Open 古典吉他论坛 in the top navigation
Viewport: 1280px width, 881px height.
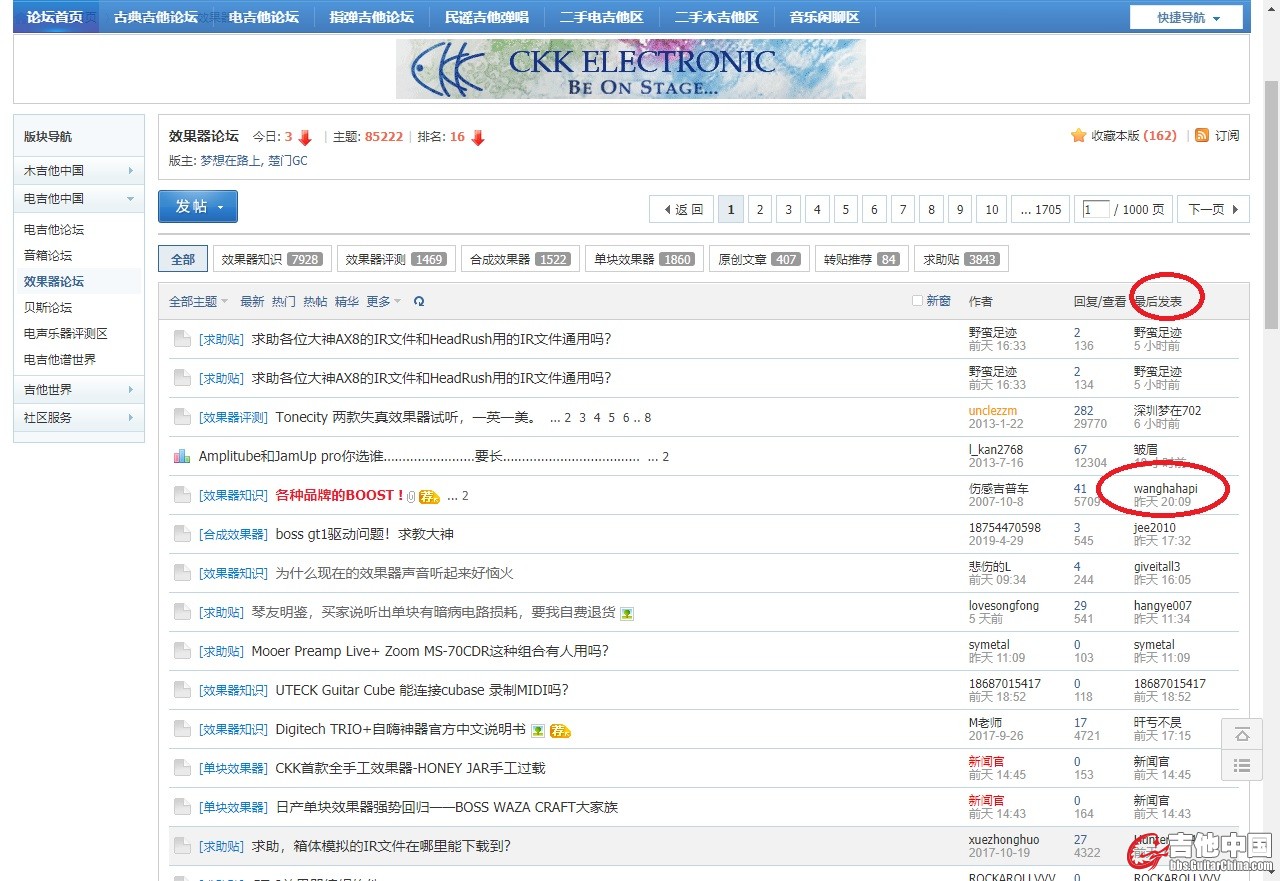[x=156, y=17]
